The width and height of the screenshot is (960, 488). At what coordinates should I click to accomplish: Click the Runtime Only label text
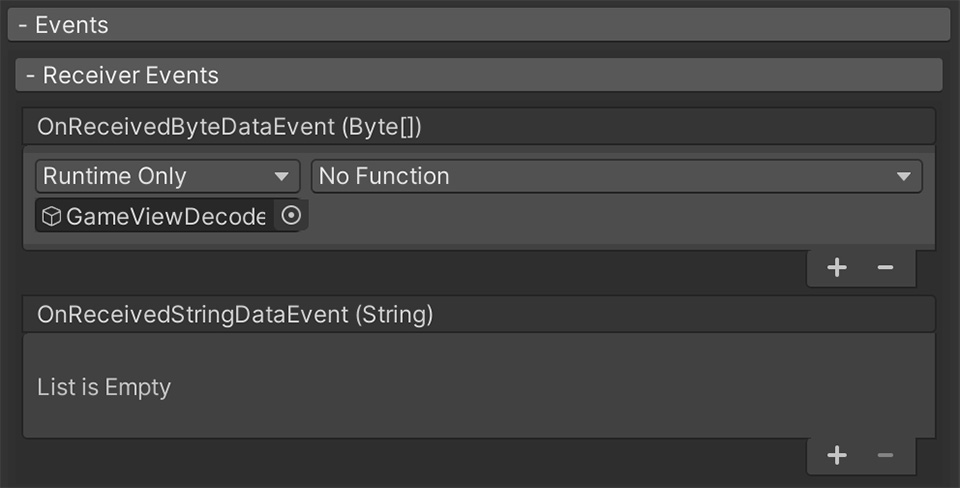[x=114, y=176]
